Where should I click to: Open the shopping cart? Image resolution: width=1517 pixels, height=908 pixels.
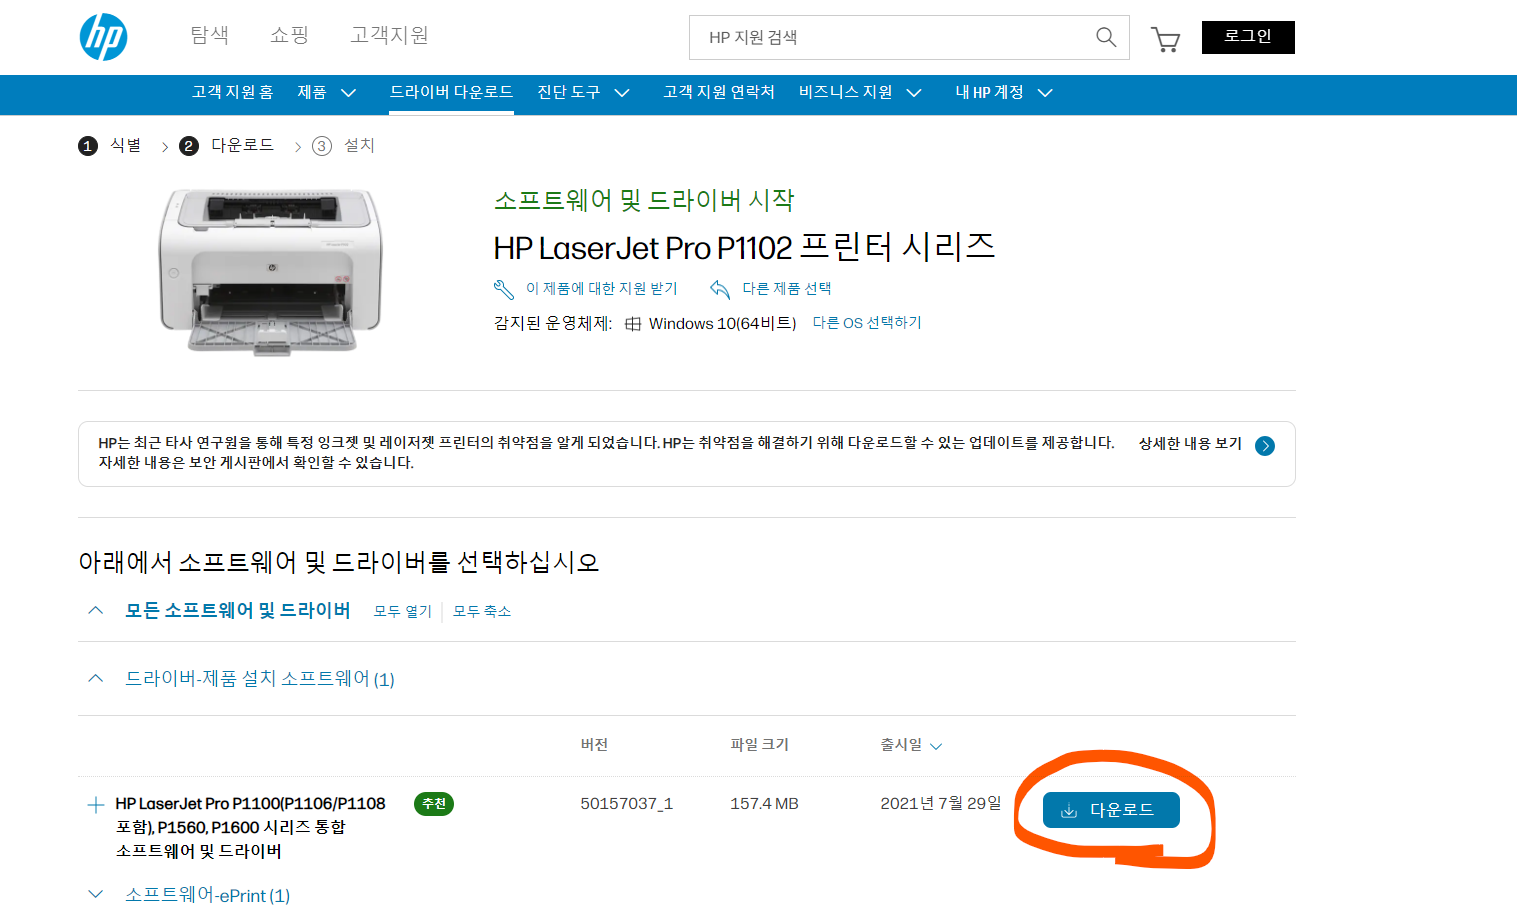pos(1165,38)
